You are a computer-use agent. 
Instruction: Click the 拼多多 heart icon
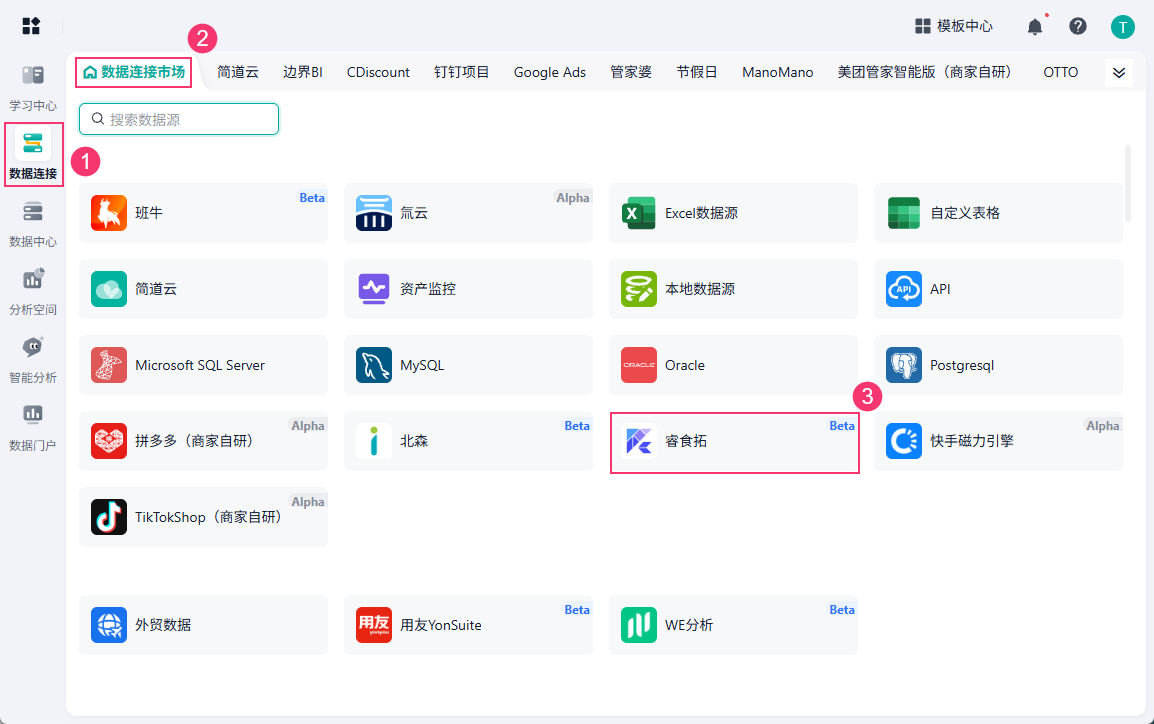tap(109, 441)
